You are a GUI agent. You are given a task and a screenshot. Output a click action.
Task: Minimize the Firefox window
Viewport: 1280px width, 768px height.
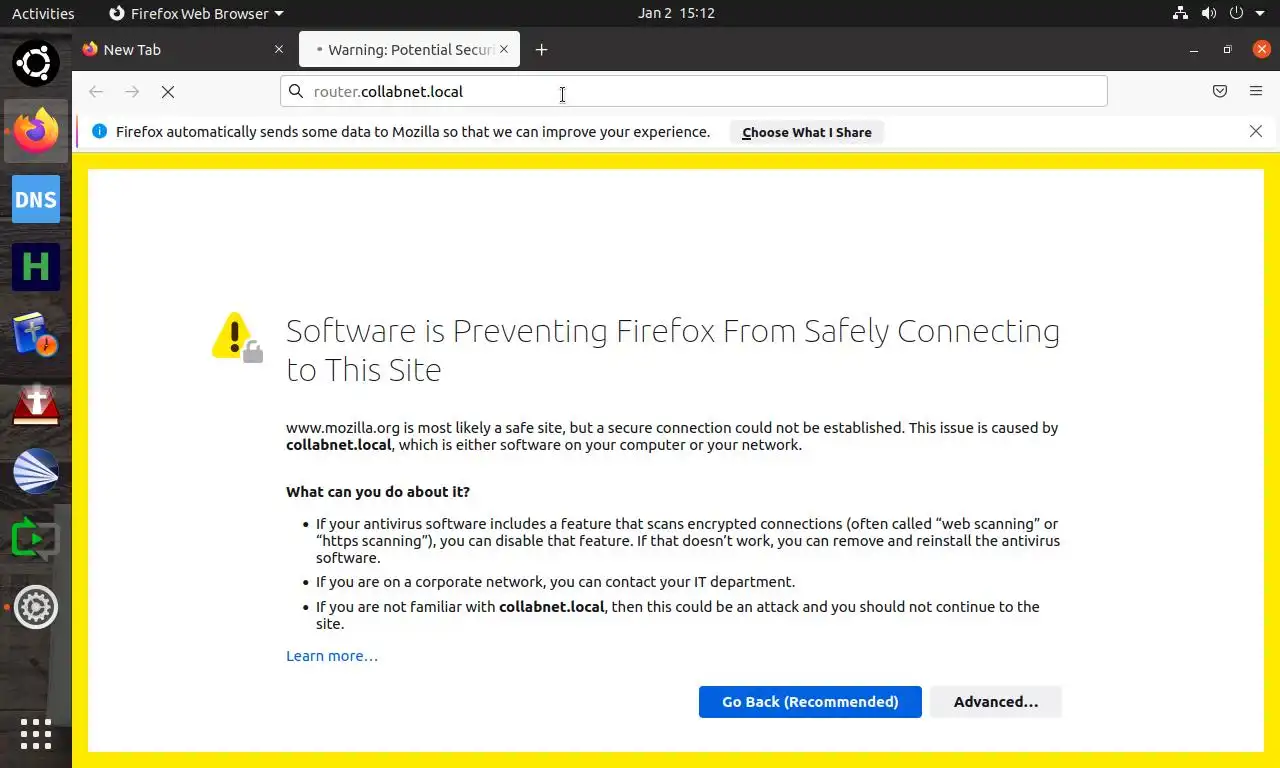pos(1194,49)
